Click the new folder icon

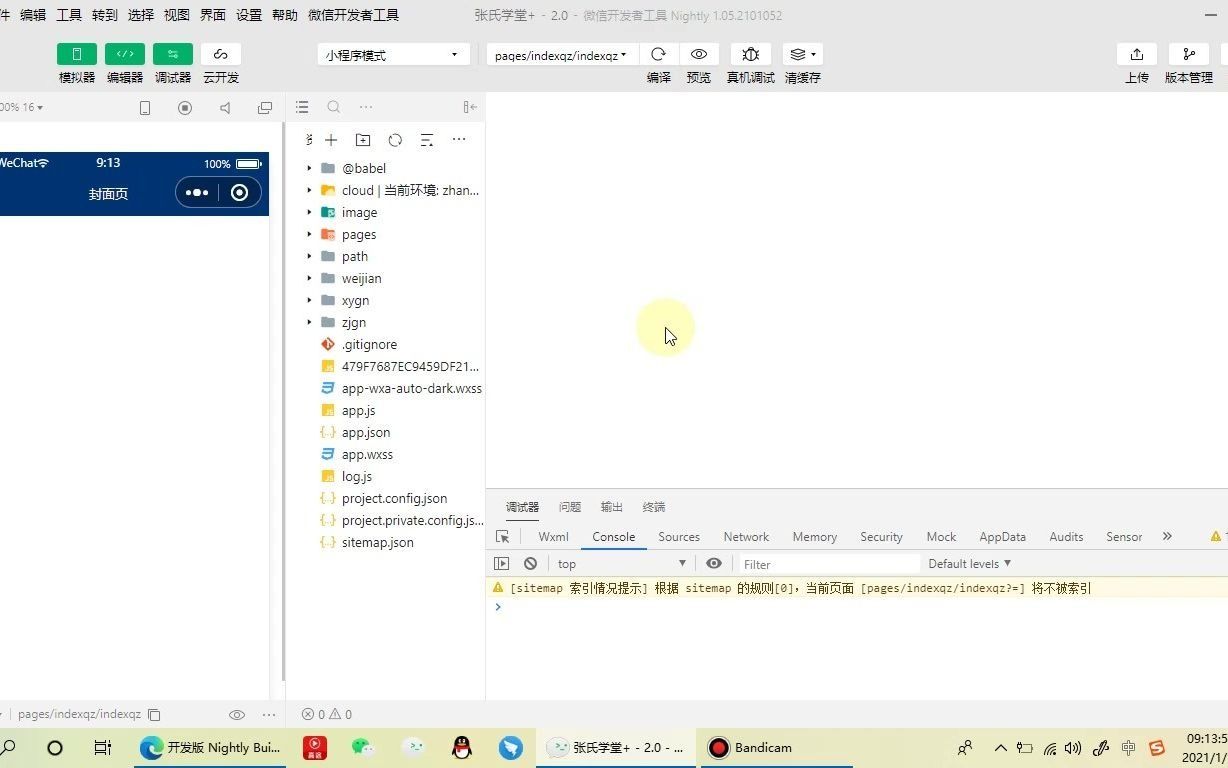tap(363, 140)
